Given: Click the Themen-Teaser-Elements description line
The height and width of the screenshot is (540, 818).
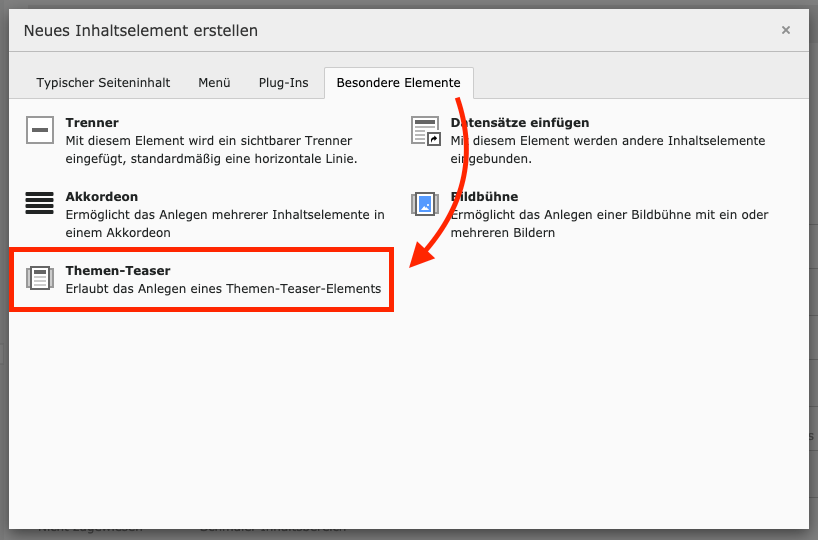Looking at the screenshot, I should [223, 289].
